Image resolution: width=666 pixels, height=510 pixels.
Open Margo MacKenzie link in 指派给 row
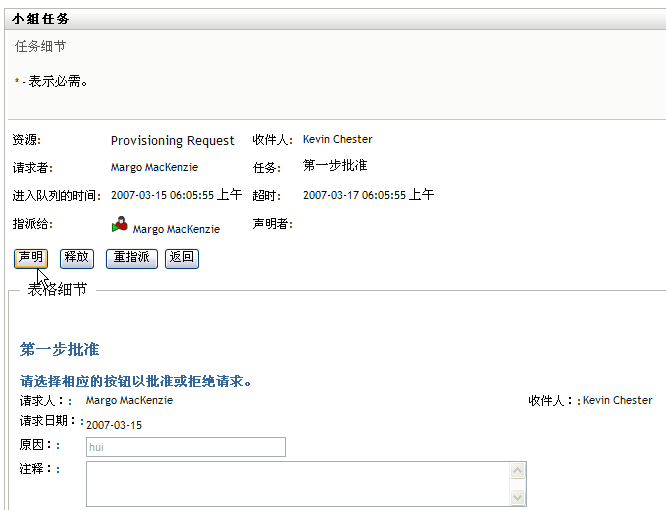click(x=176, y=229)
